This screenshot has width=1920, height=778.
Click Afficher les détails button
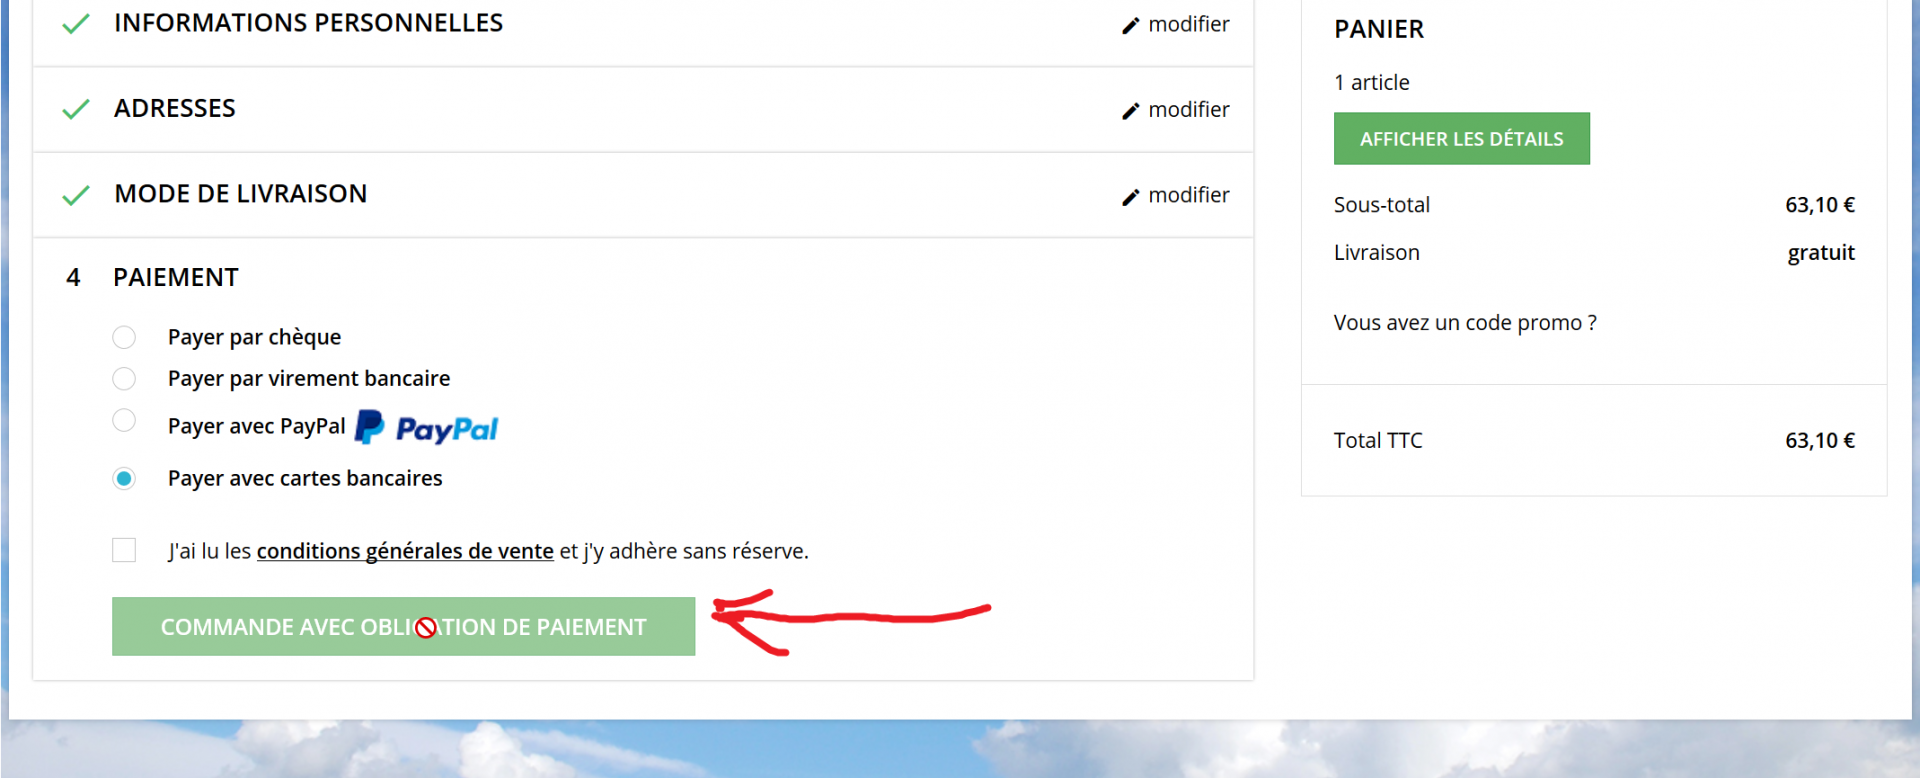tap(1462, 139)
